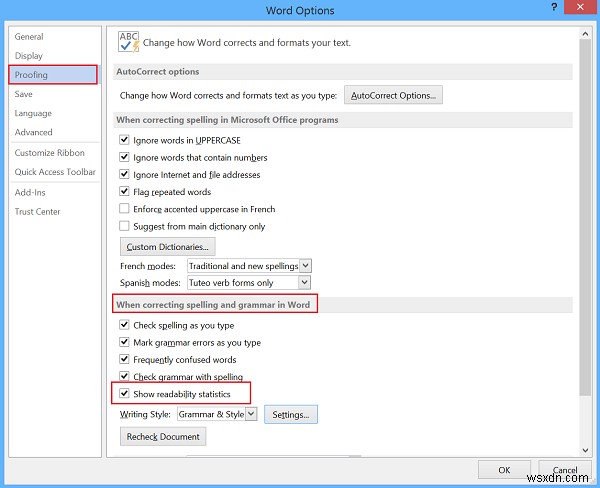This screenshot has width=600, height=488.
Task: Uncheck Check grammar with spelling
Action: (x=124, y=376)
